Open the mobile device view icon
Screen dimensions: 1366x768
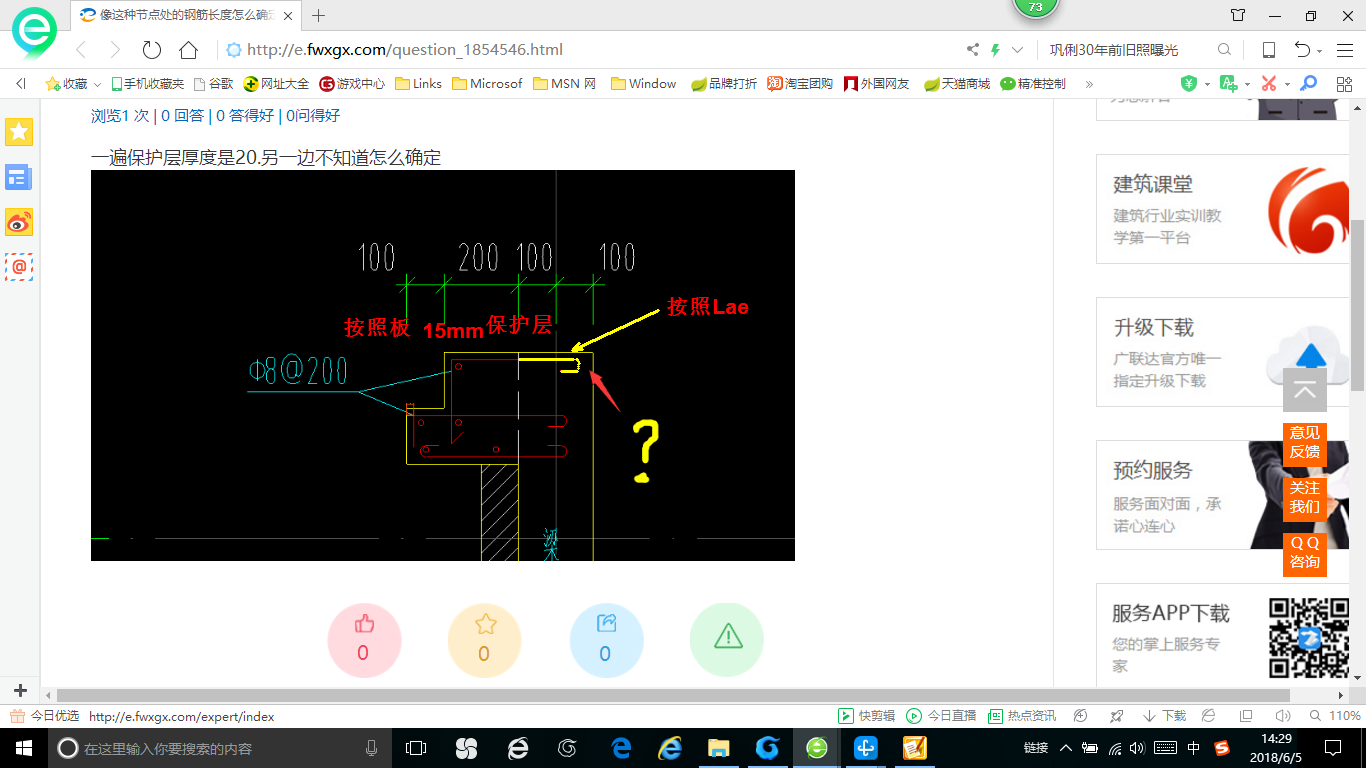pyautogui.click(x=1268, y=50)
